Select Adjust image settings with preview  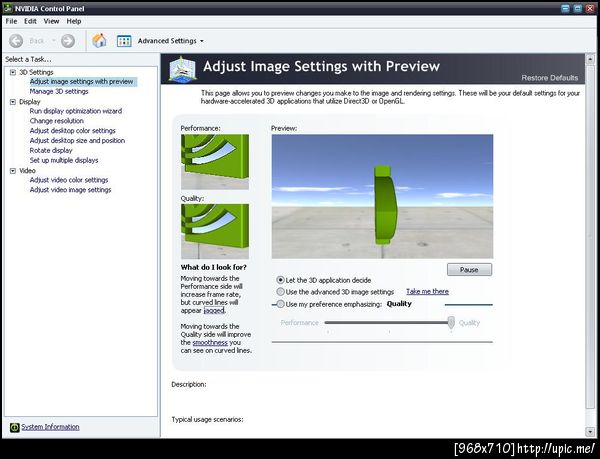click(x=82, y=81)
